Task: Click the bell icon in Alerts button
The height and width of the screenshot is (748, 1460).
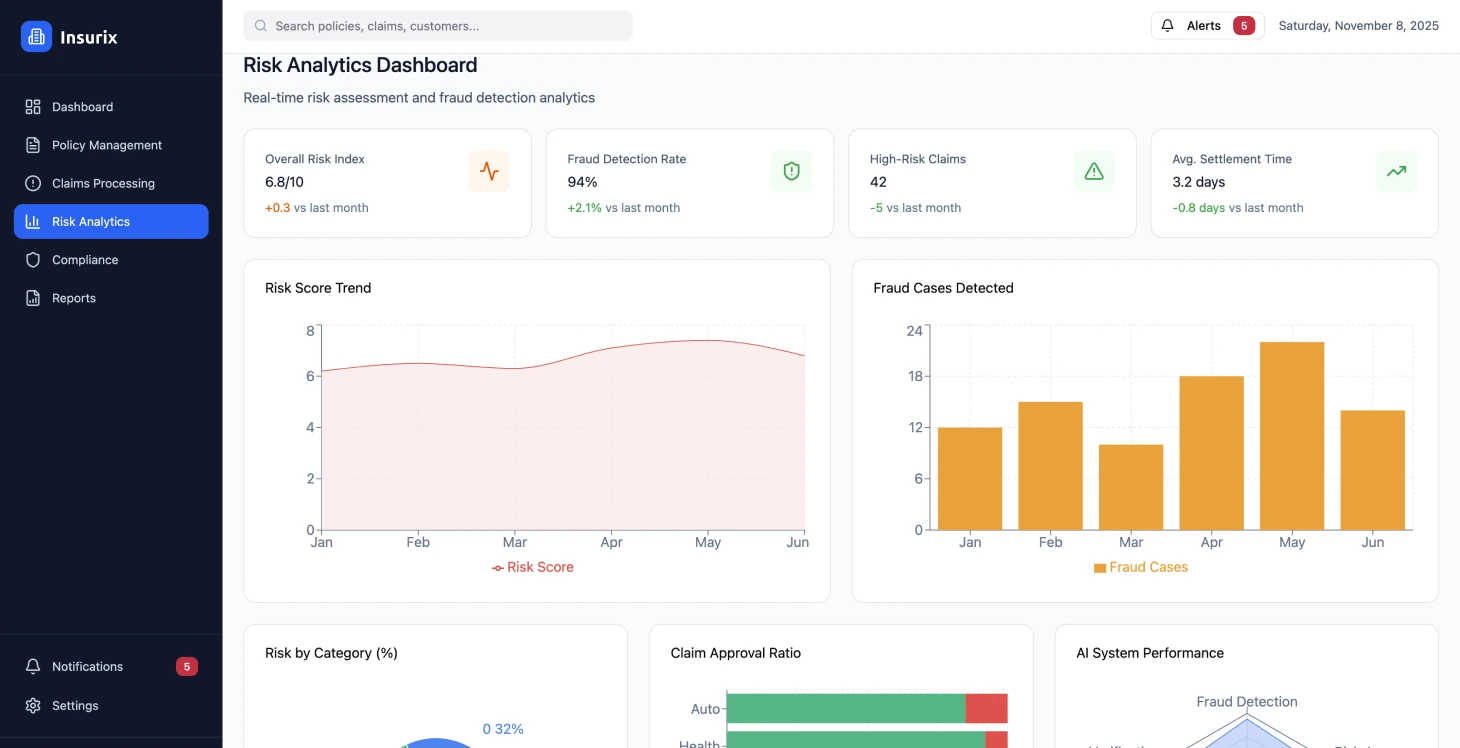Action: [1167, 26]
